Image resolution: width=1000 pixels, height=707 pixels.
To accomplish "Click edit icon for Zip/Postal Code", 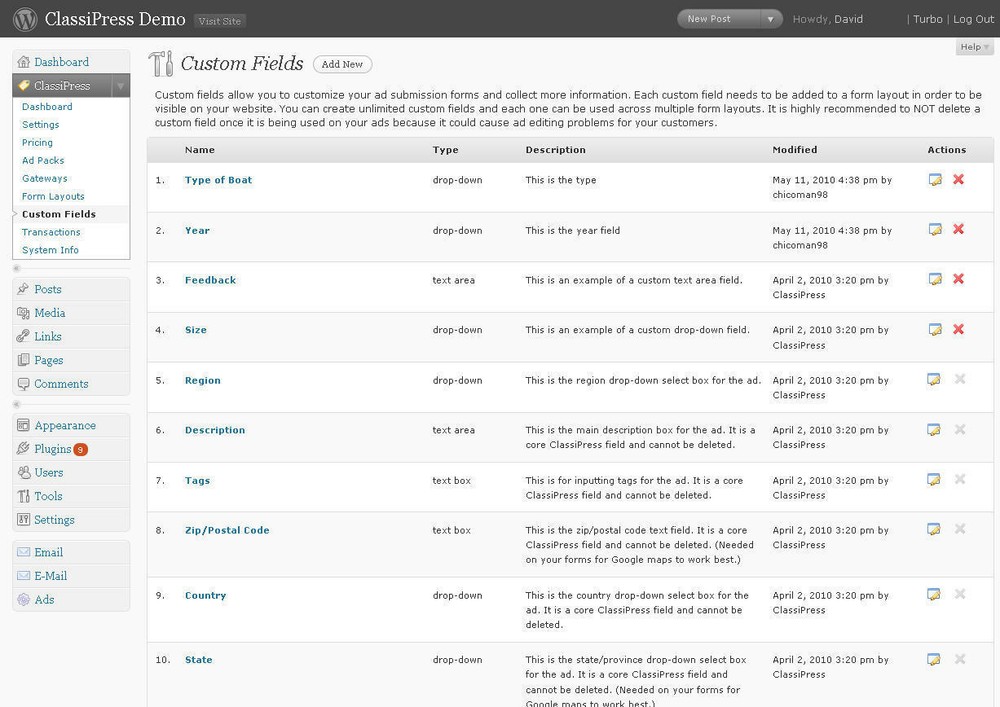I will [934, 529].
